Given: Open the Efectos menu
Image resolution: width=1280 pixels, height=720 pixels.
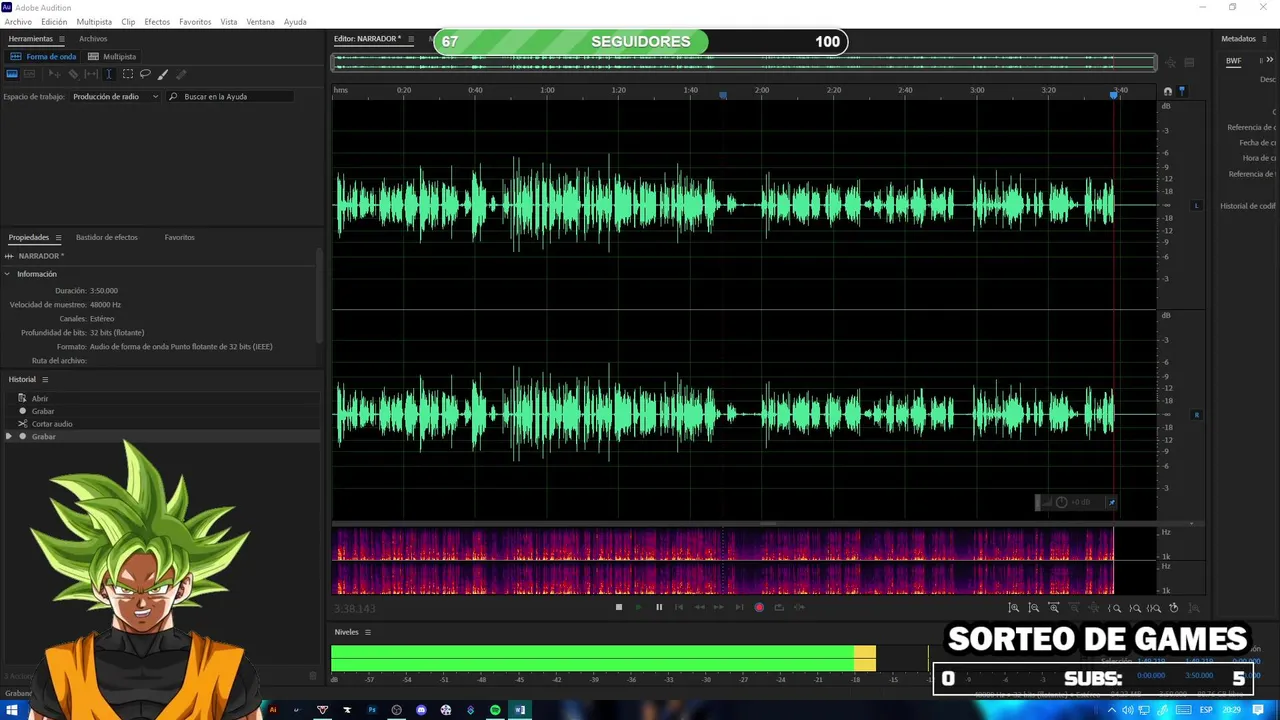Looking at the screenshot, I should [157, 22].
